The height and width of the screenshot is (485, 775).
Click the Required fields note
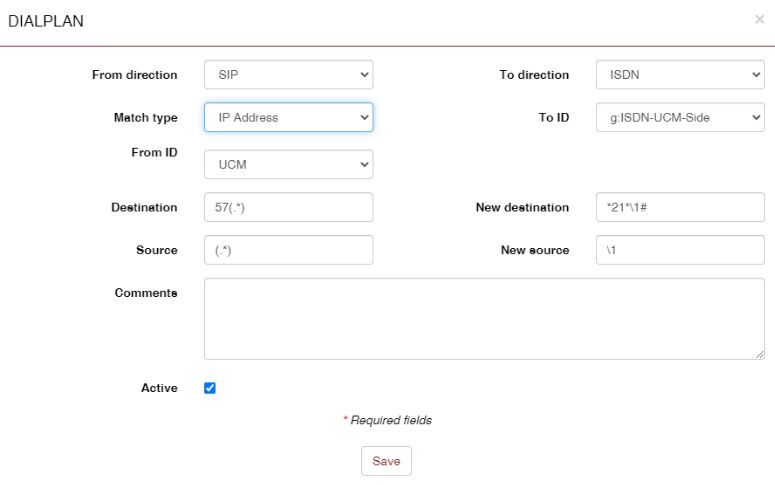coord(388,421)
